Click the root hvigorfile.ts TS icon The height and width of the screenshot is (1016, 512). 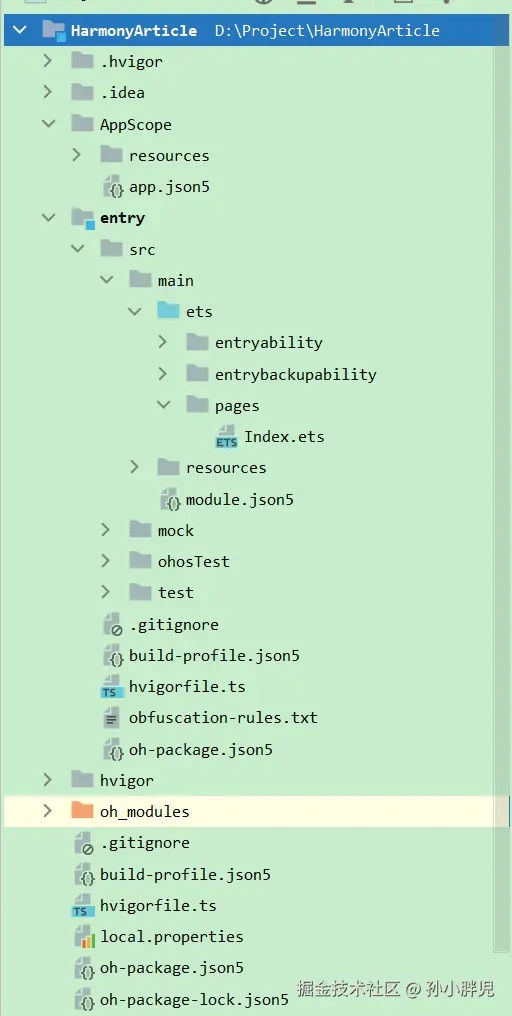[84, 906]
